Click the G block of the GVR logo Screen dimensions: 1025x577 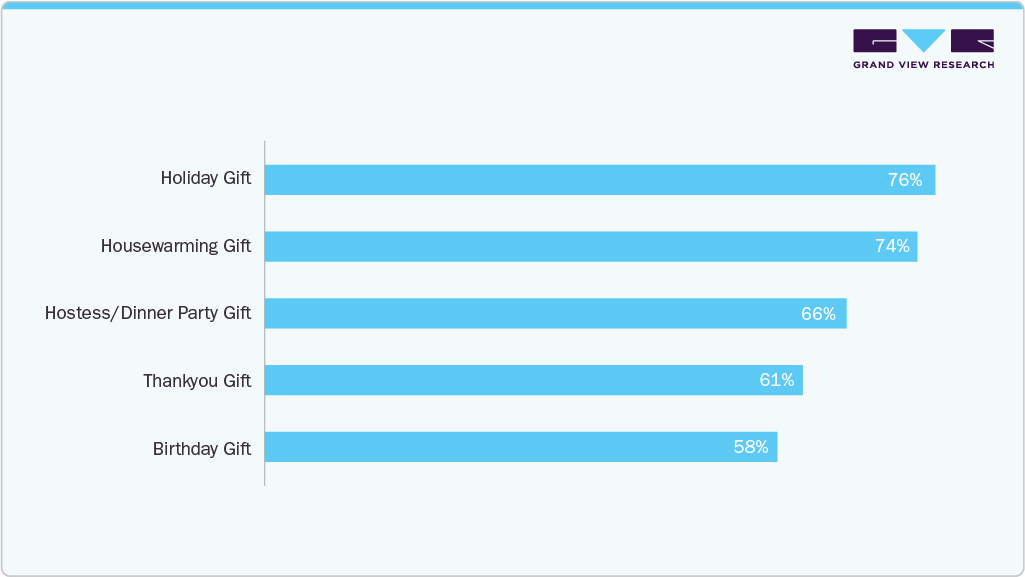pos(875,41)
